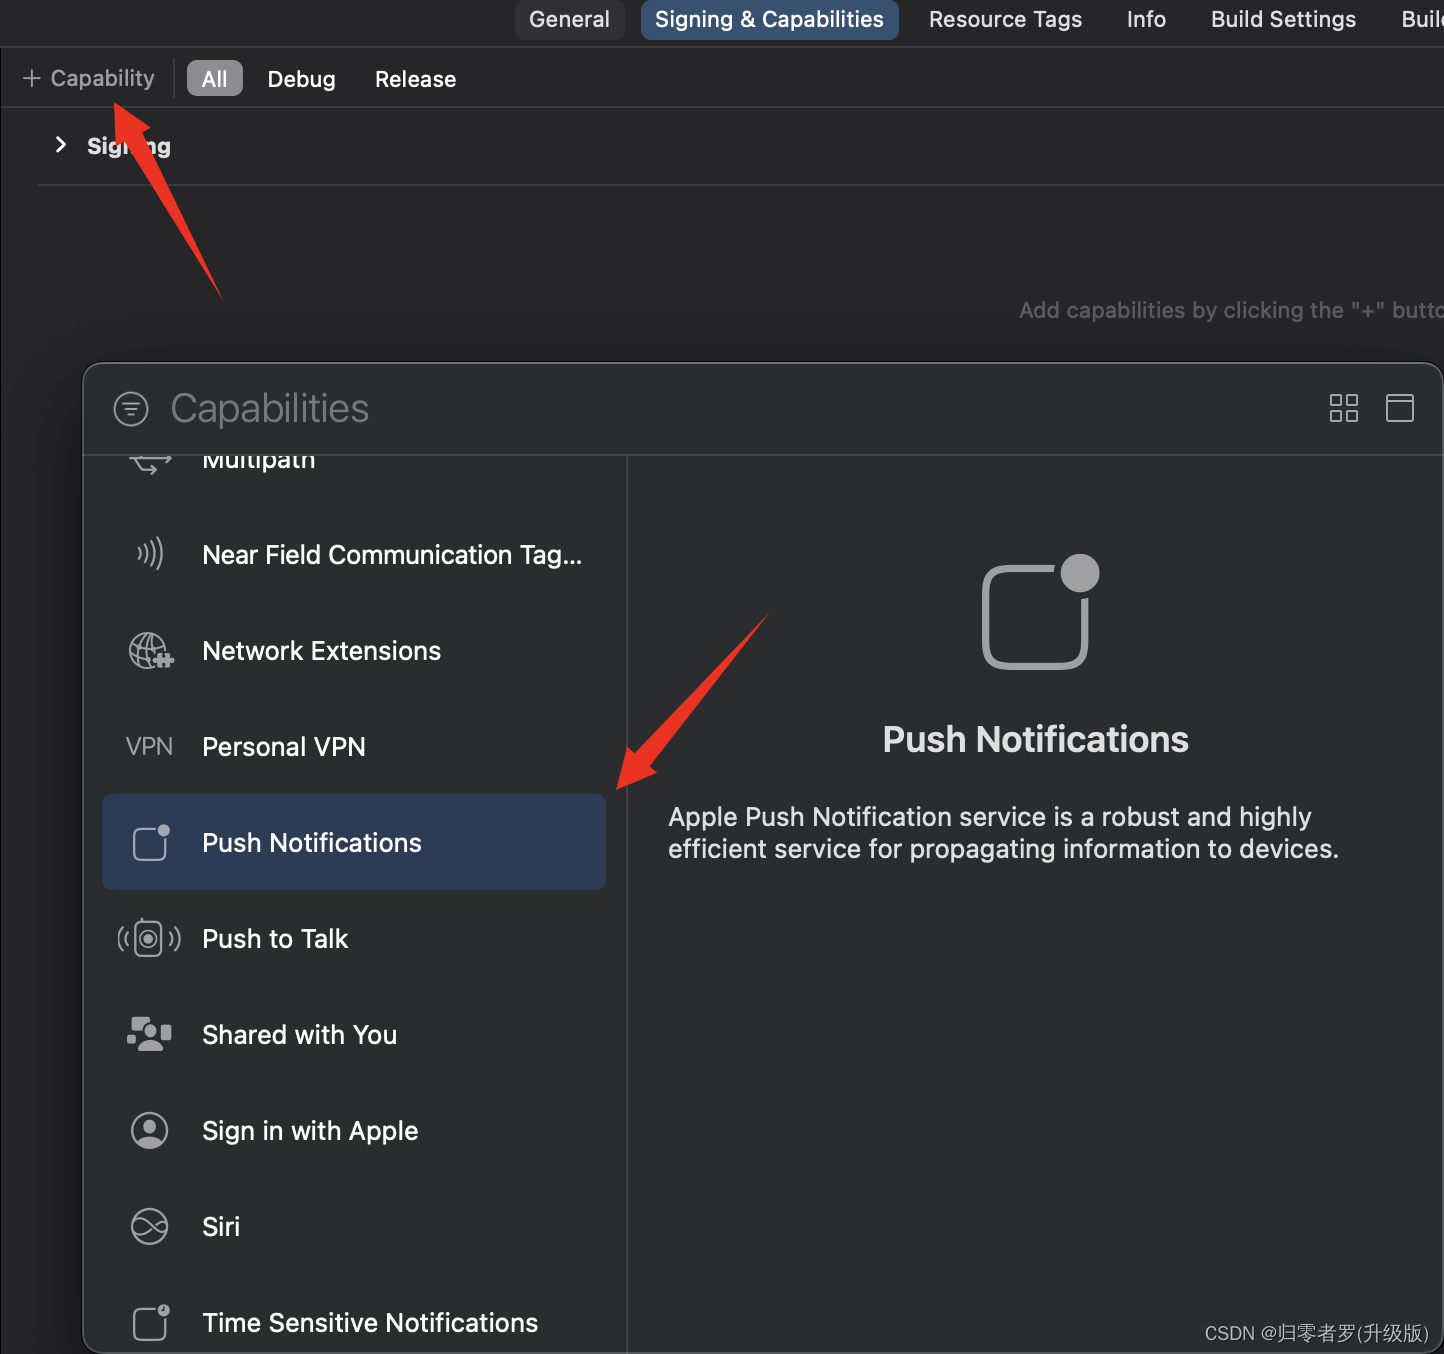Add a new capability with + Capability

tap(89, 78)
